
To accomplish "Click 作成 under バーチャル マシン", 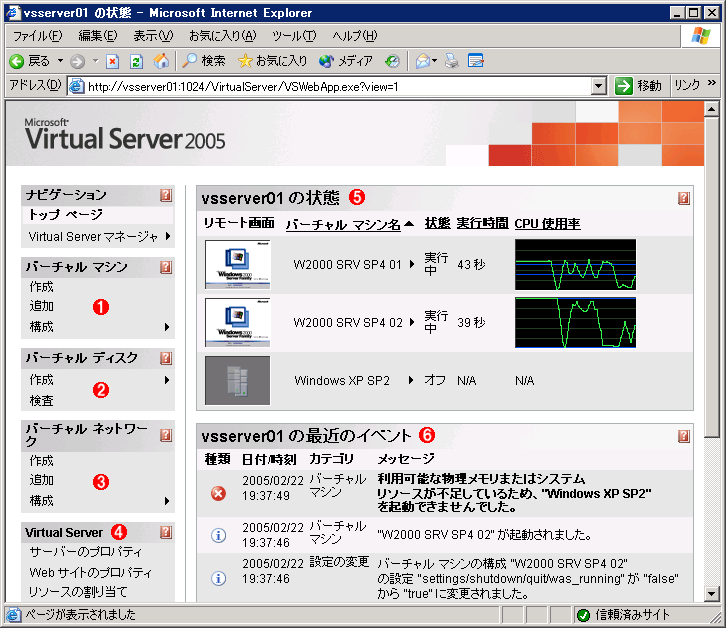I will 42,287.
